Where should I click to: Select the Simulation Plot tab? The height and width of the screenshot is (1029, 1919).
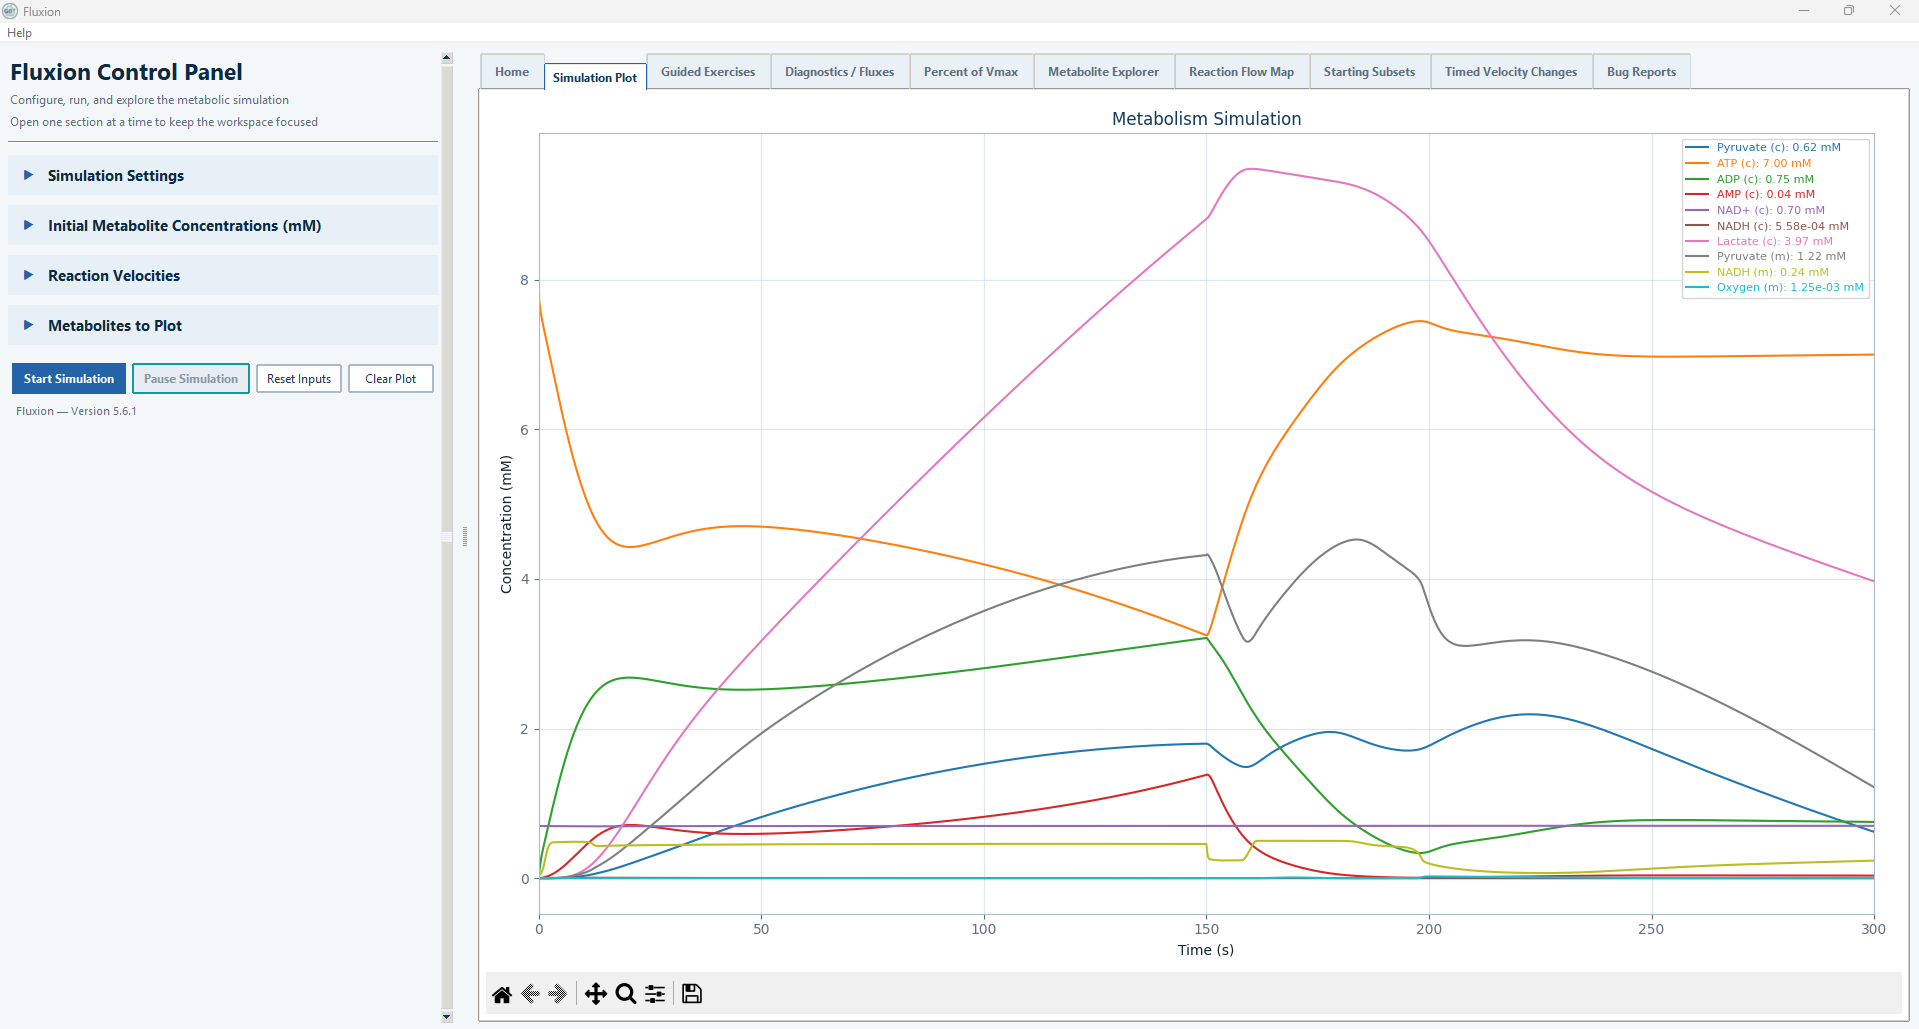tap(595, 77)
